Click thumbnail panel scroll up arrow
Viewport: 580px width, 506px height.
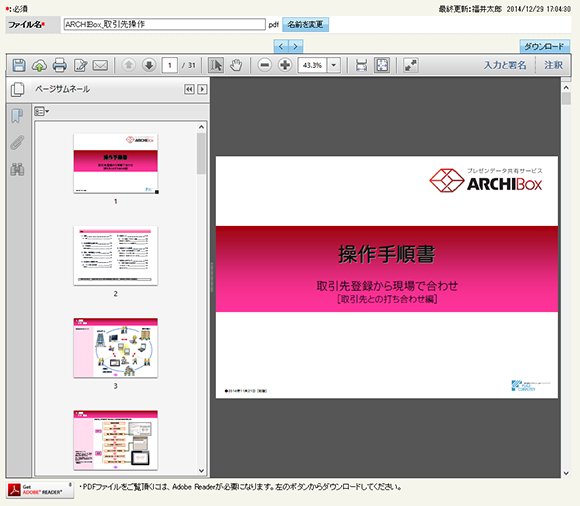pos(201,127)
